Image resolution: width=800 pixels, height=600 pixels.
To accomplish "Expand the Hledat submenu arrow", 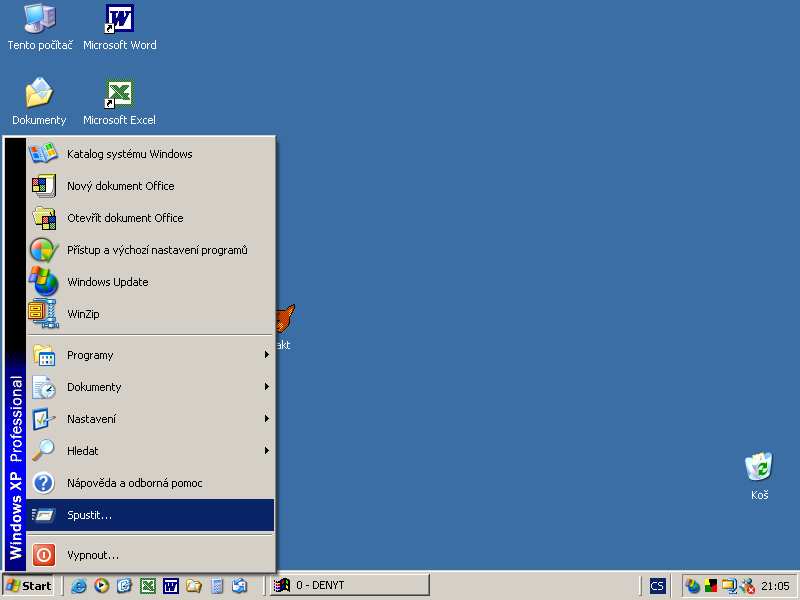I will tap(266, 451).
